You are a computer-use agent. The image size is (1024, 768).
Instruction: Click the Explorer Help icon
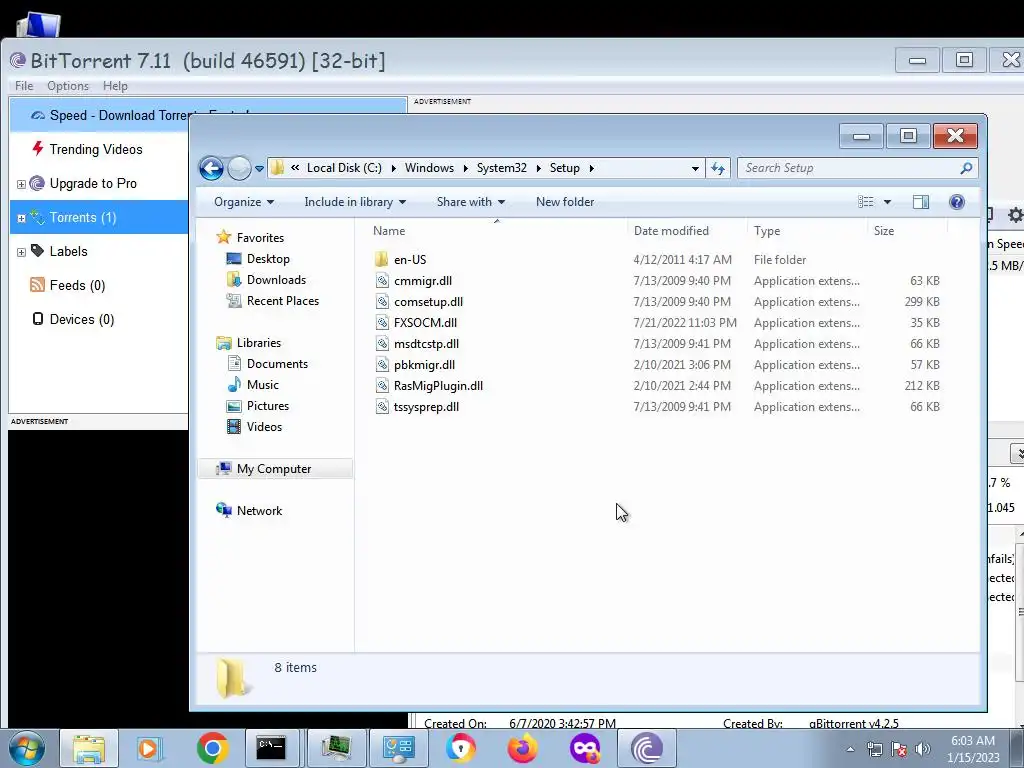click(x=957, y=202)
